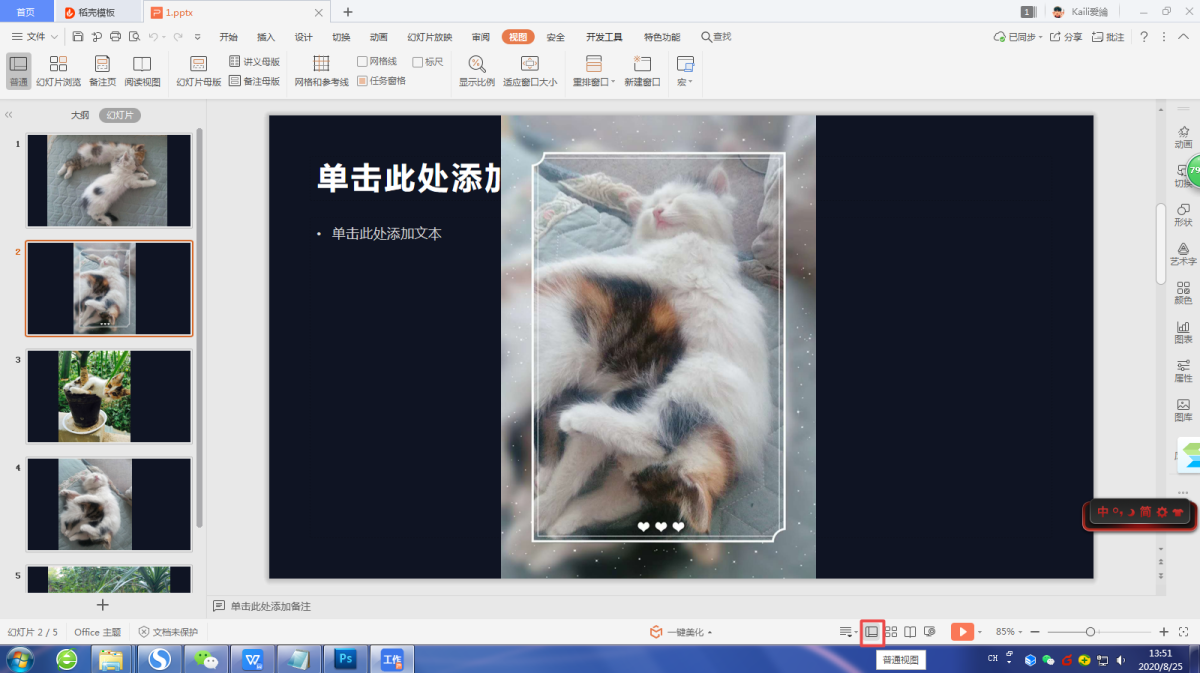This screenshot has height=673, width=1200.
Task: Open the WordArt (艺术字) sidebar panel
Action: [x=1183, y=251]
